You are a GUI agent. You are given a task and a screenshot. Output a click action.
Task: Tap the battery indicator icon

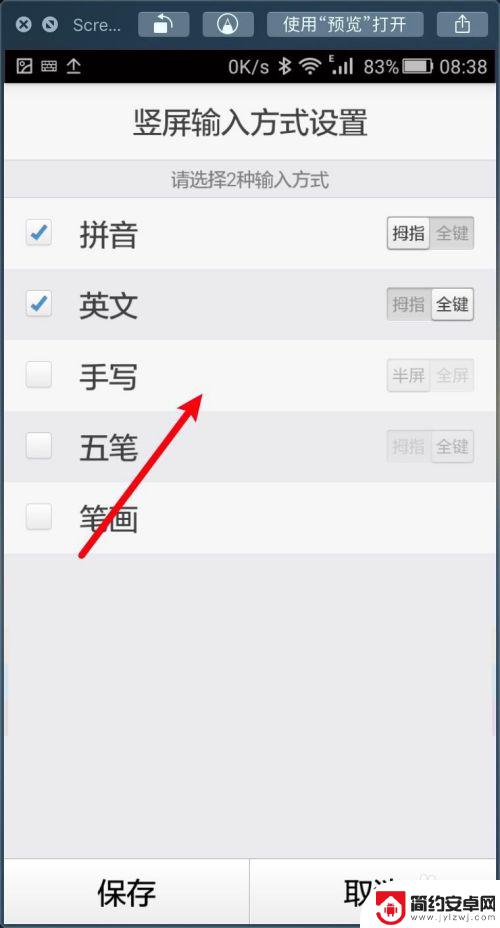click(418, 66)
